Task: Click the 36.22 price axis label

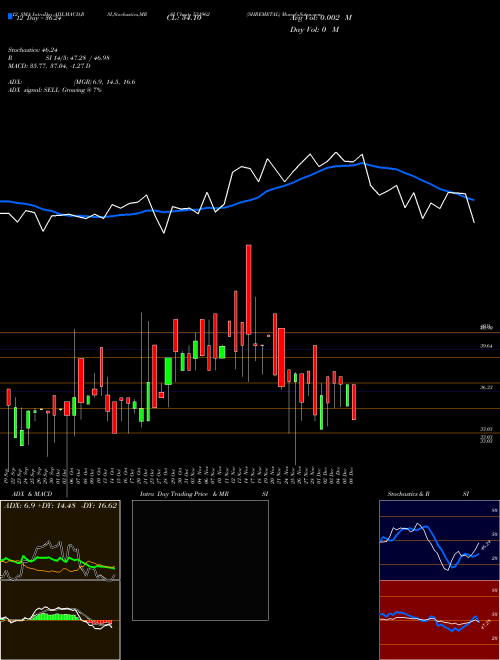Action: (487, 387)
